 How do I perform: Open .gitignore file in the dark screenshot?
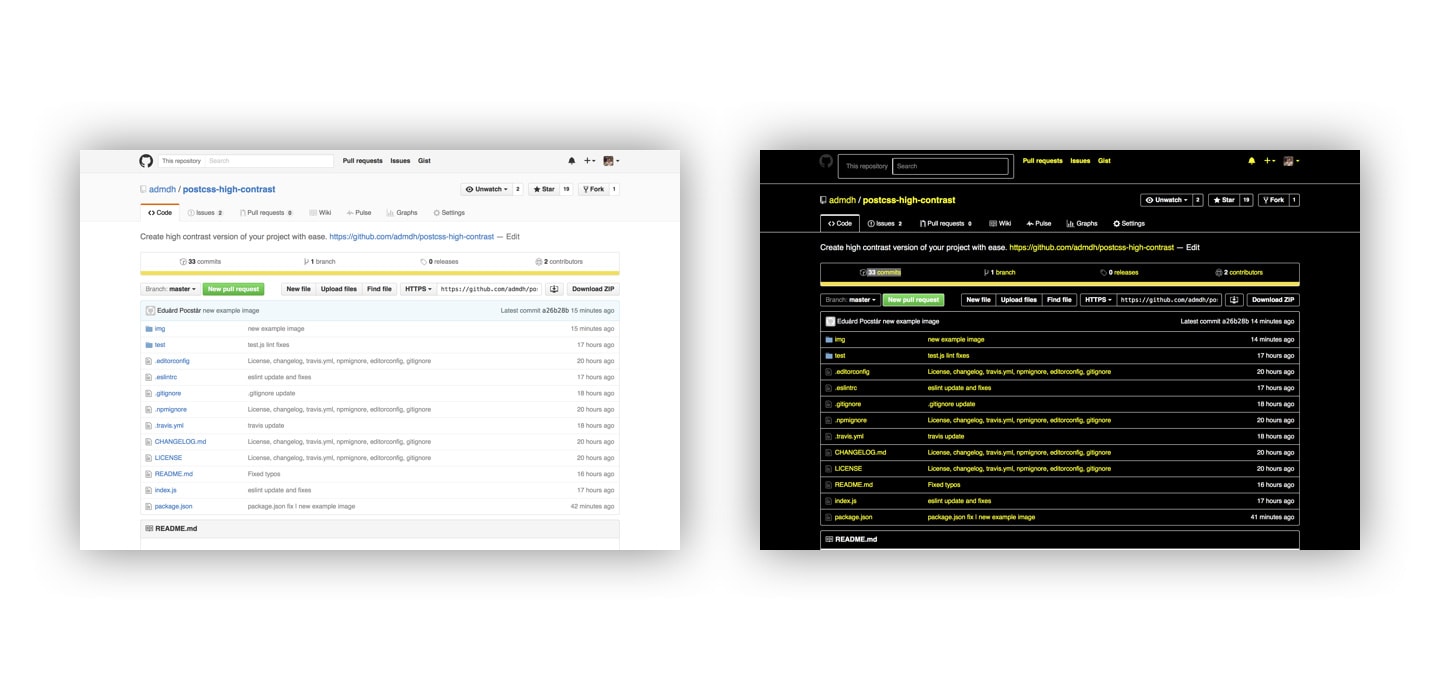pyautogui.click(x=848, y=404)
